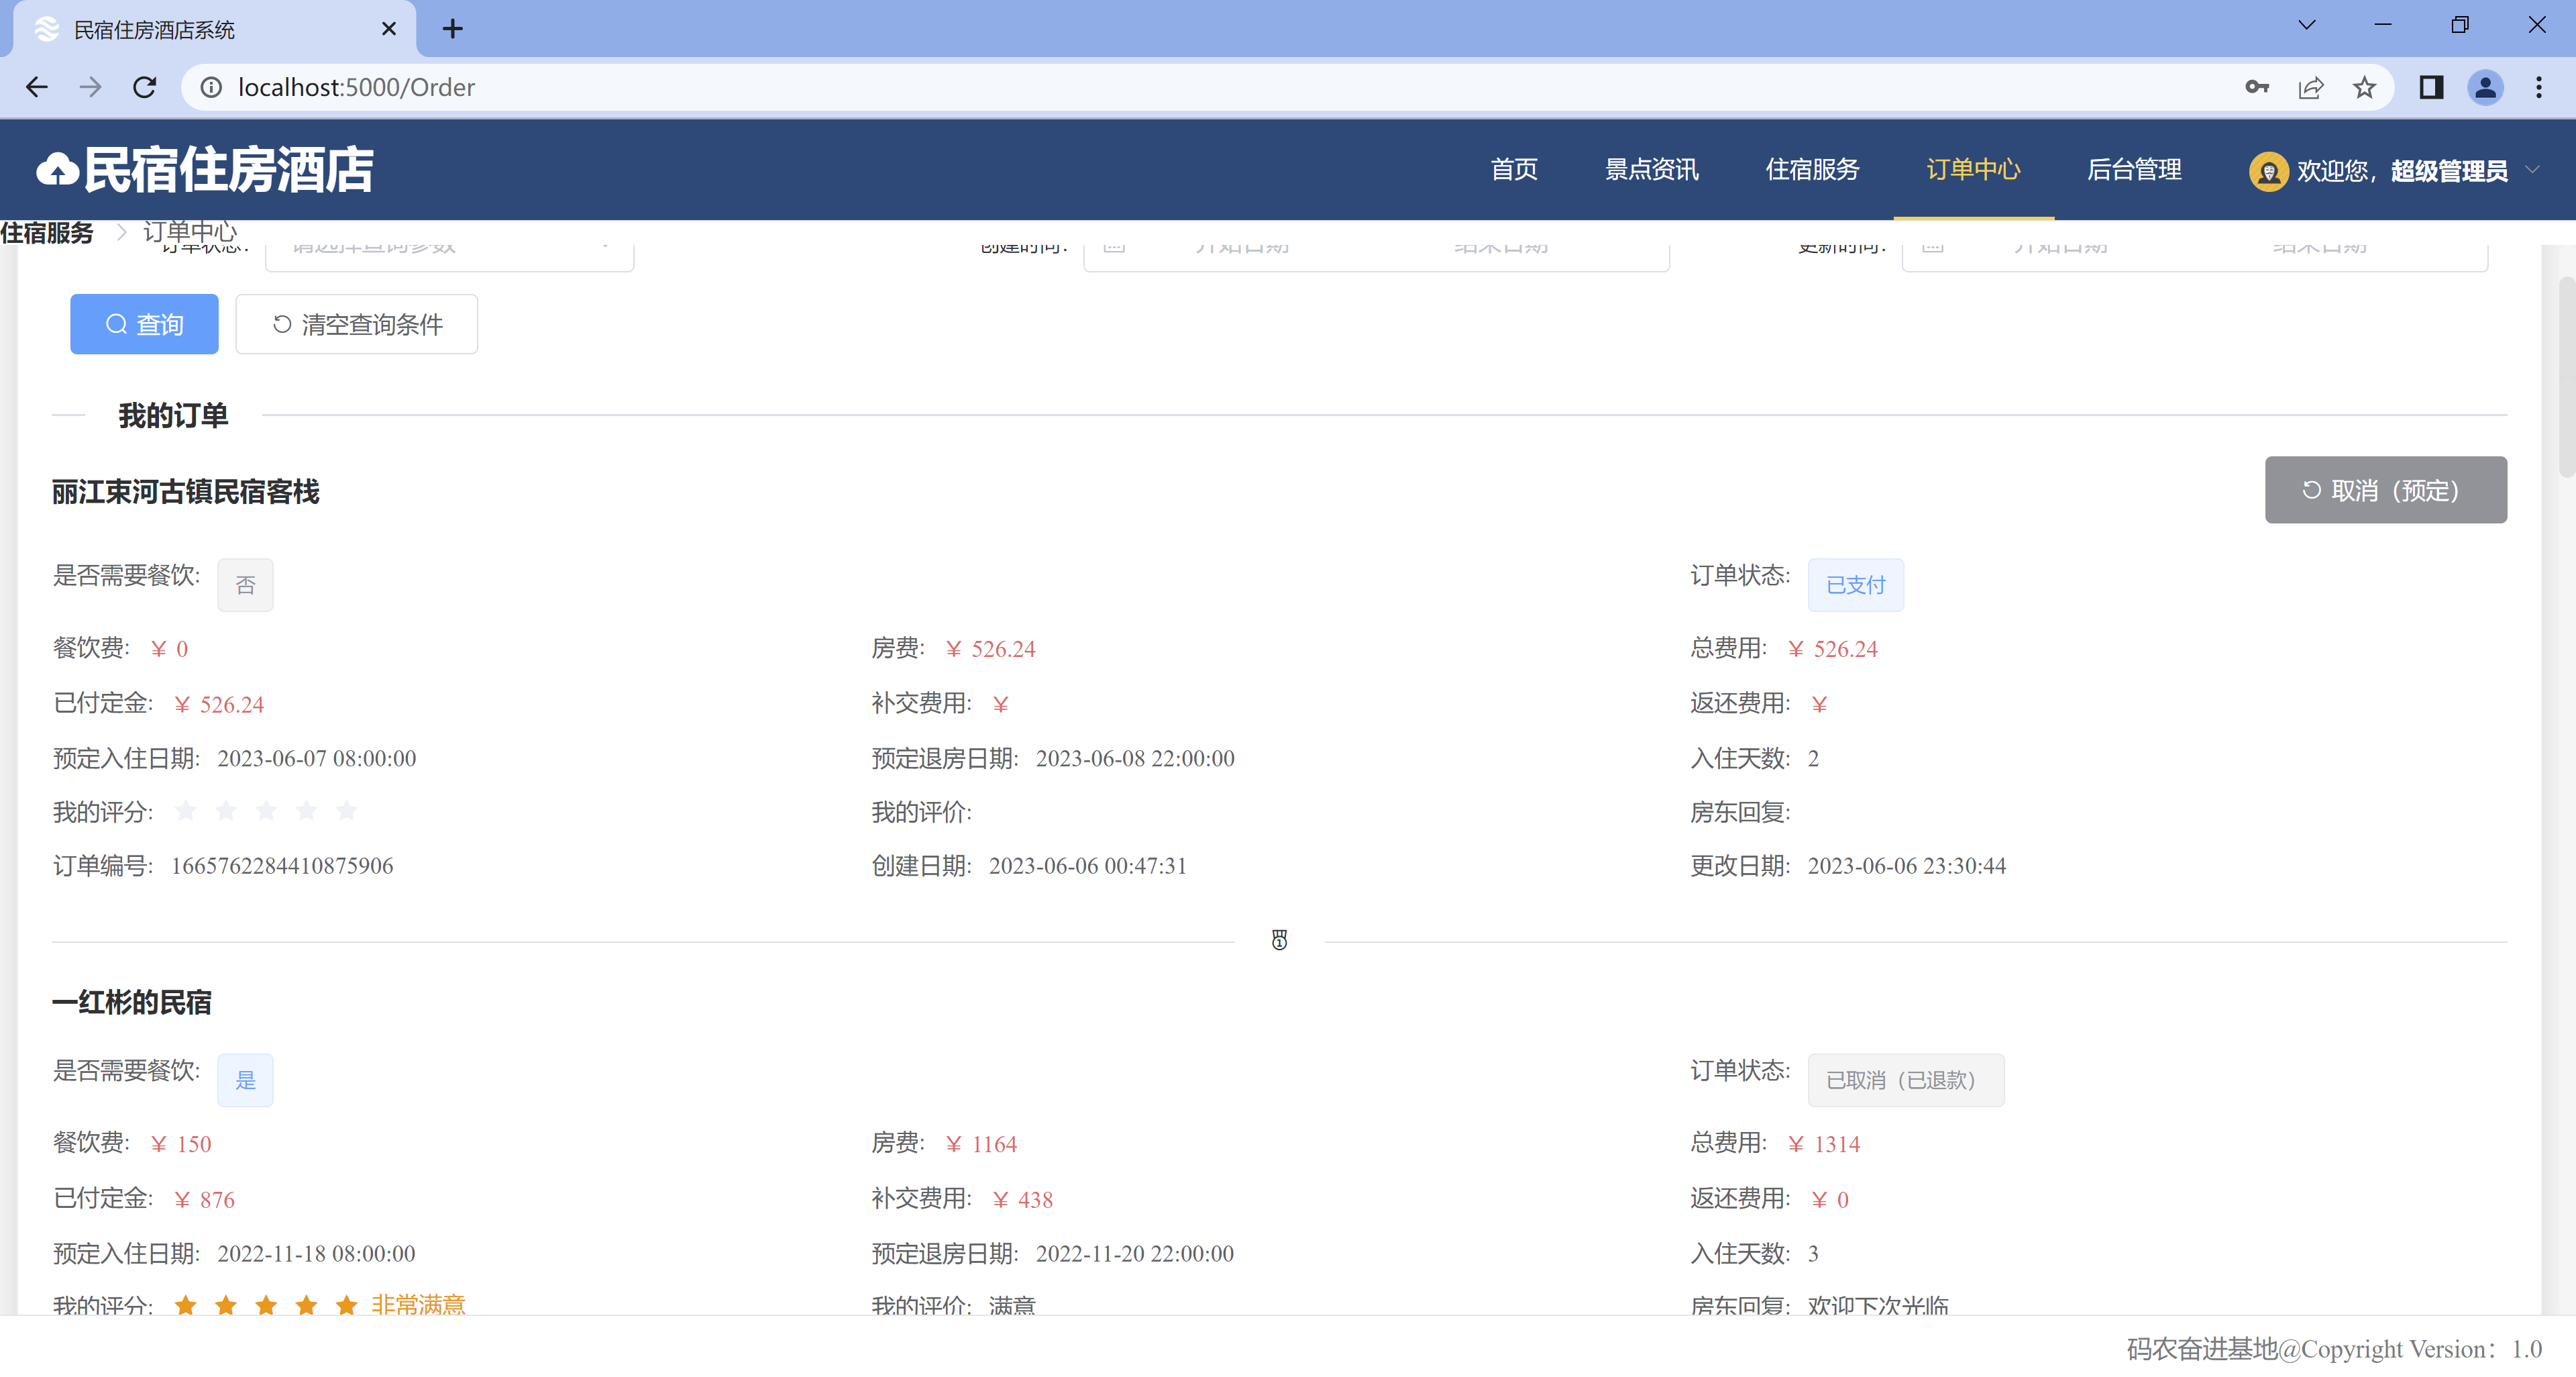Open 景点资讯 menu item
The image size is (2576, 1377).
tap(1652, 170)
